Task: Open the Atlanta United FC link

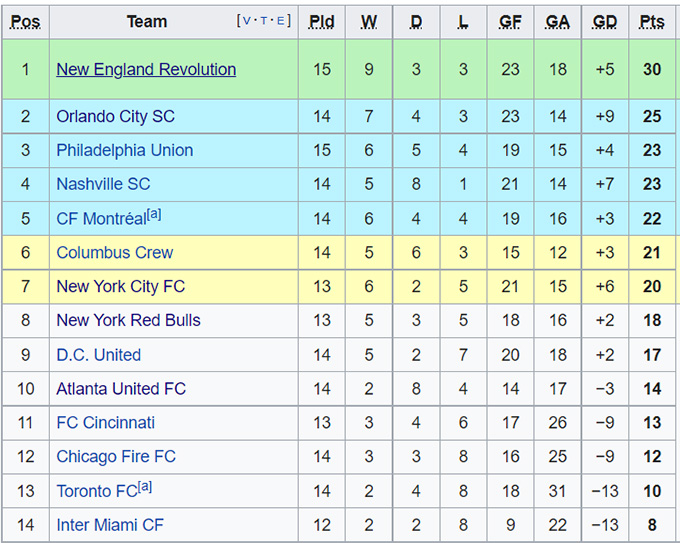Action: tap(121, 389)
